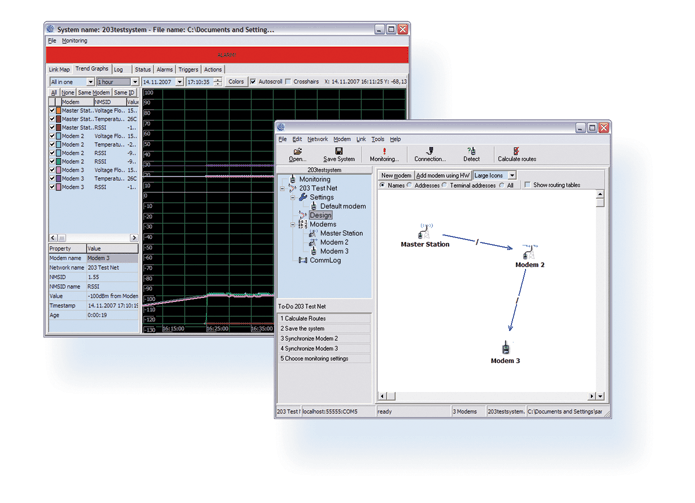Click the Default modem icon in tree

(314, 206)
